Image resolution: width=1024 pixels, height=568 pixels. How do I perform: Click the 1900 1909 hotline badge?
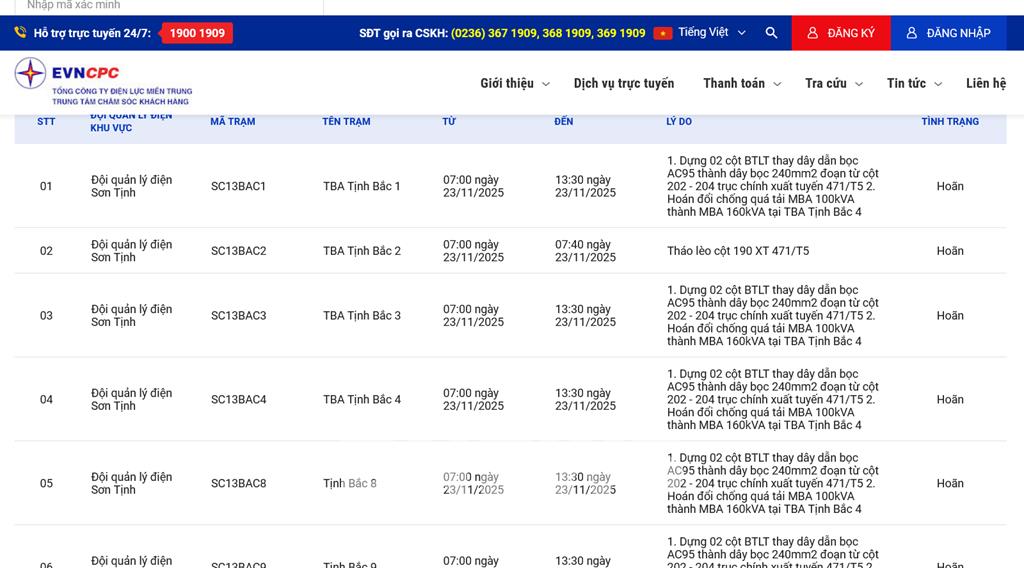pos(197,33)
